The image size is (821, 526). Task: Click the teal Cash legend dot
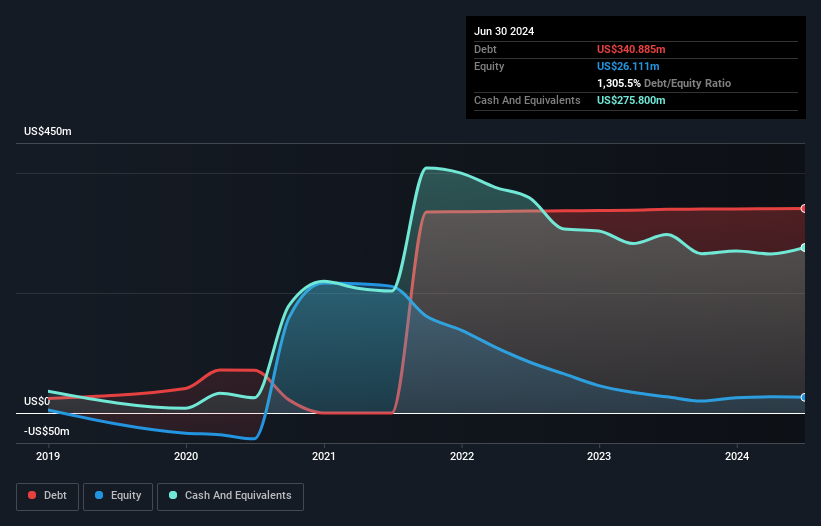173,495
